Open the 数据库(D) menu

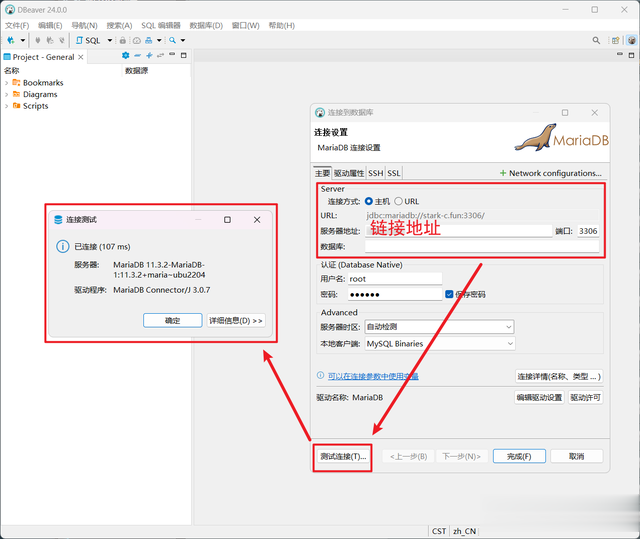206,25
